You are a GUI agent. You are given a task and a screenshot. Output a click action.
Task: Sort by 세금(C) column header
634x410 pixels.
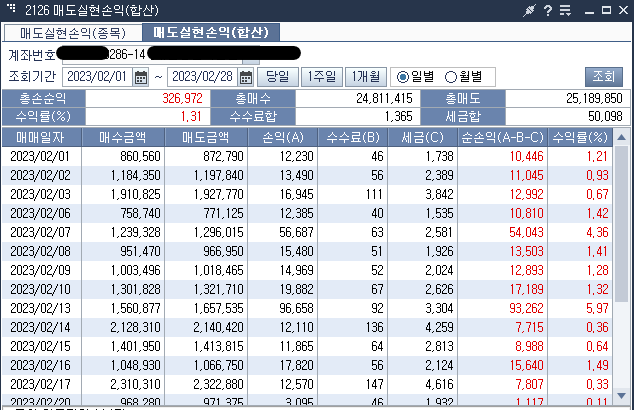pyautogui.click(x=423, y=137)
